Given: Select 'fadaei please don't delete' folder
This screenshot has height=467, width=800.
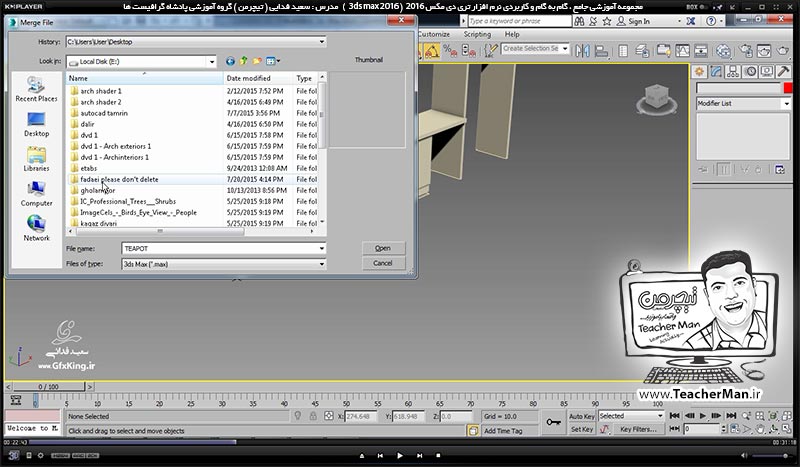Looking at the screenshot, I should (119, 179).
